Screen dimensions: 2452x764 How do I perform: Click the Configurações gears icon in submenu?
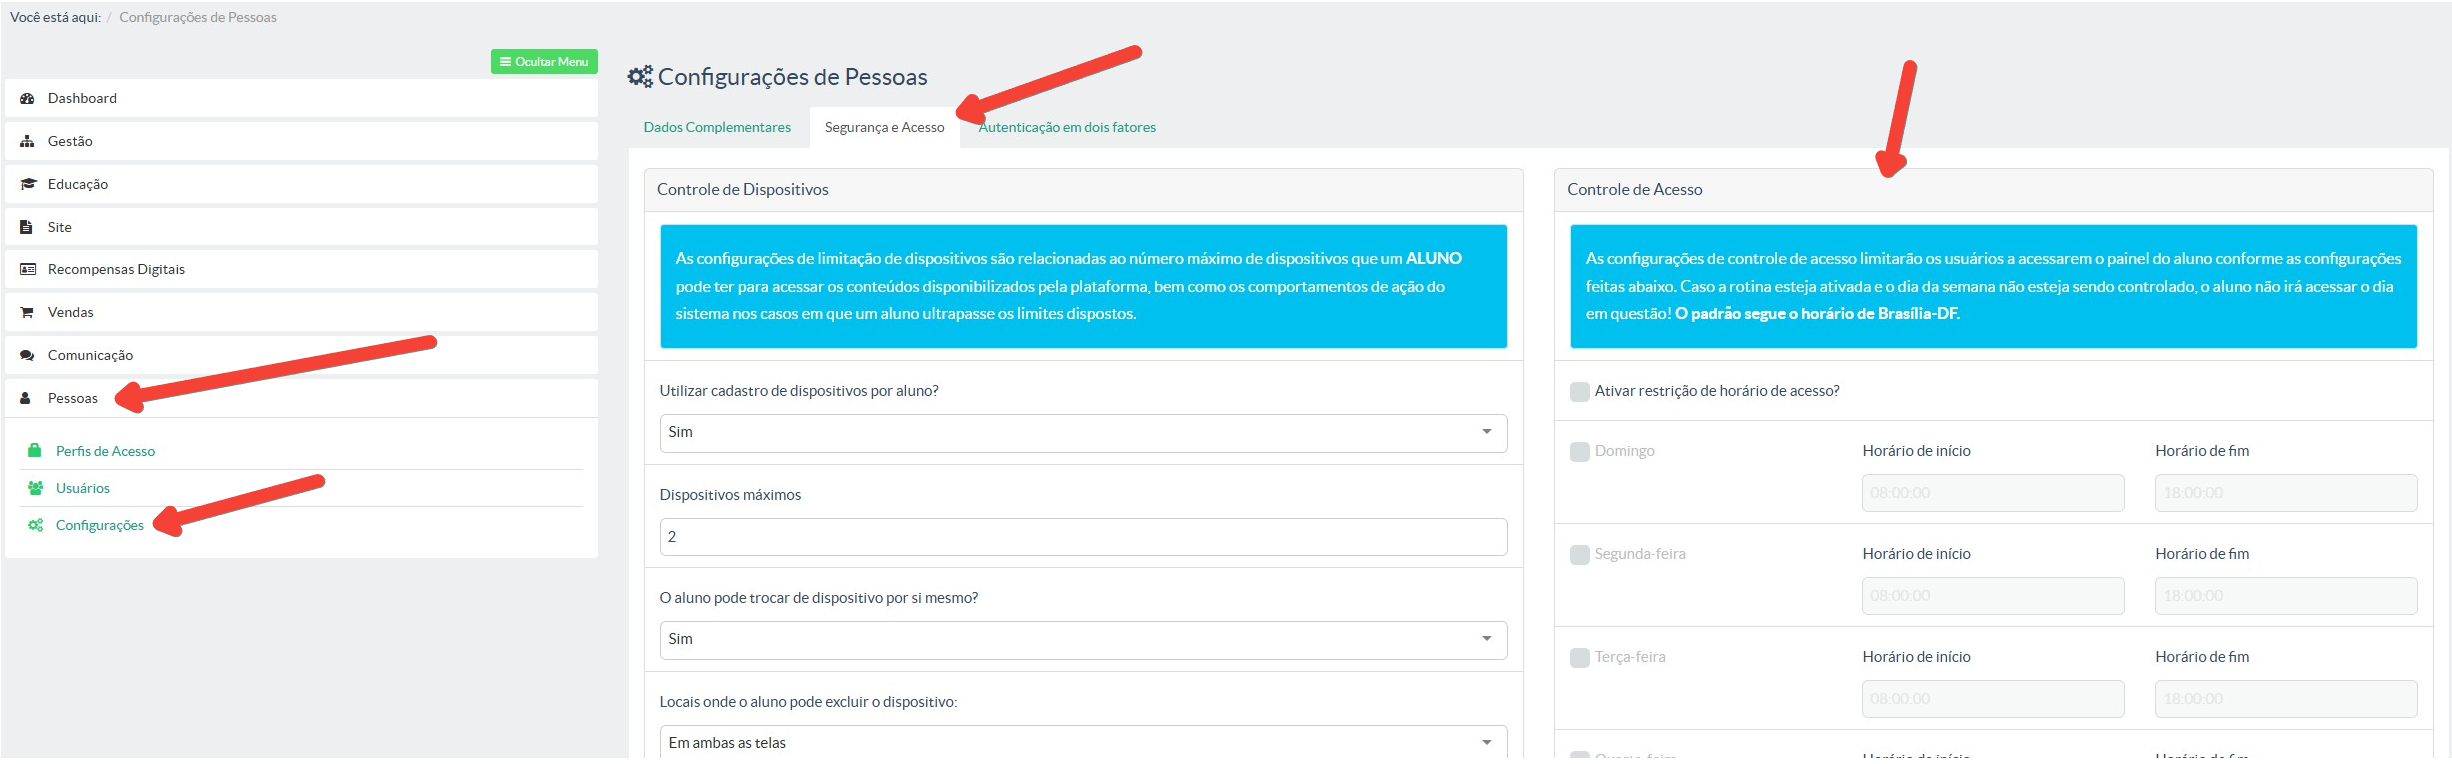[35, 525]
